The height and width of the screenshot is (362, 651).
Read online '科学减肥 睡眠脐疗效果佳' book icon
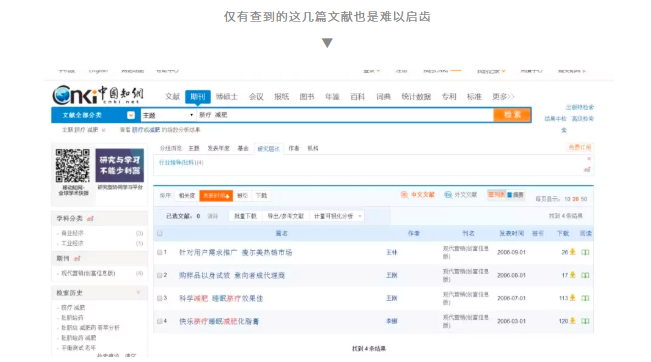(585, 298)
